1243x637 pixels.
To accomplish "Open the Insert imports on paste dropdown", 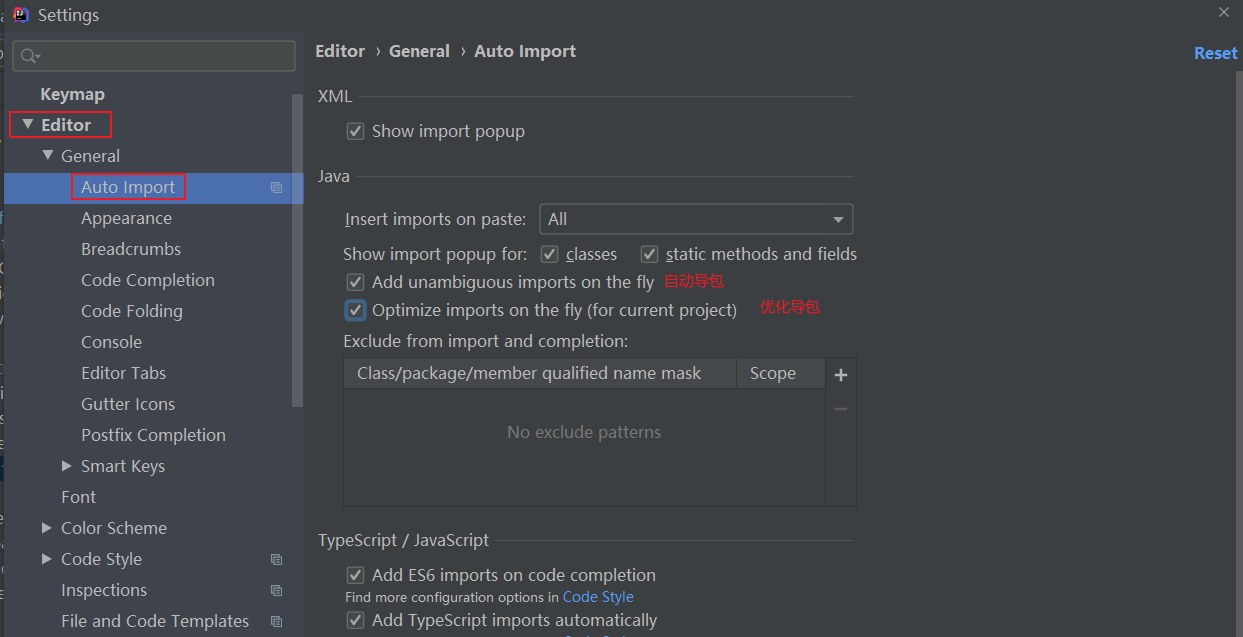I will [x=696, y=219].
